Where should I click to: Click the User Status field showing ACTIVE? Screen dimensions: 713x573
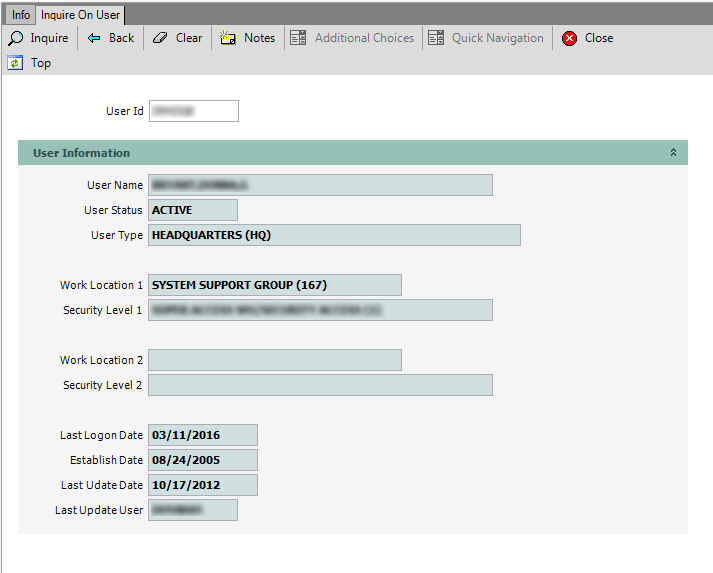(x=192, y=210)
